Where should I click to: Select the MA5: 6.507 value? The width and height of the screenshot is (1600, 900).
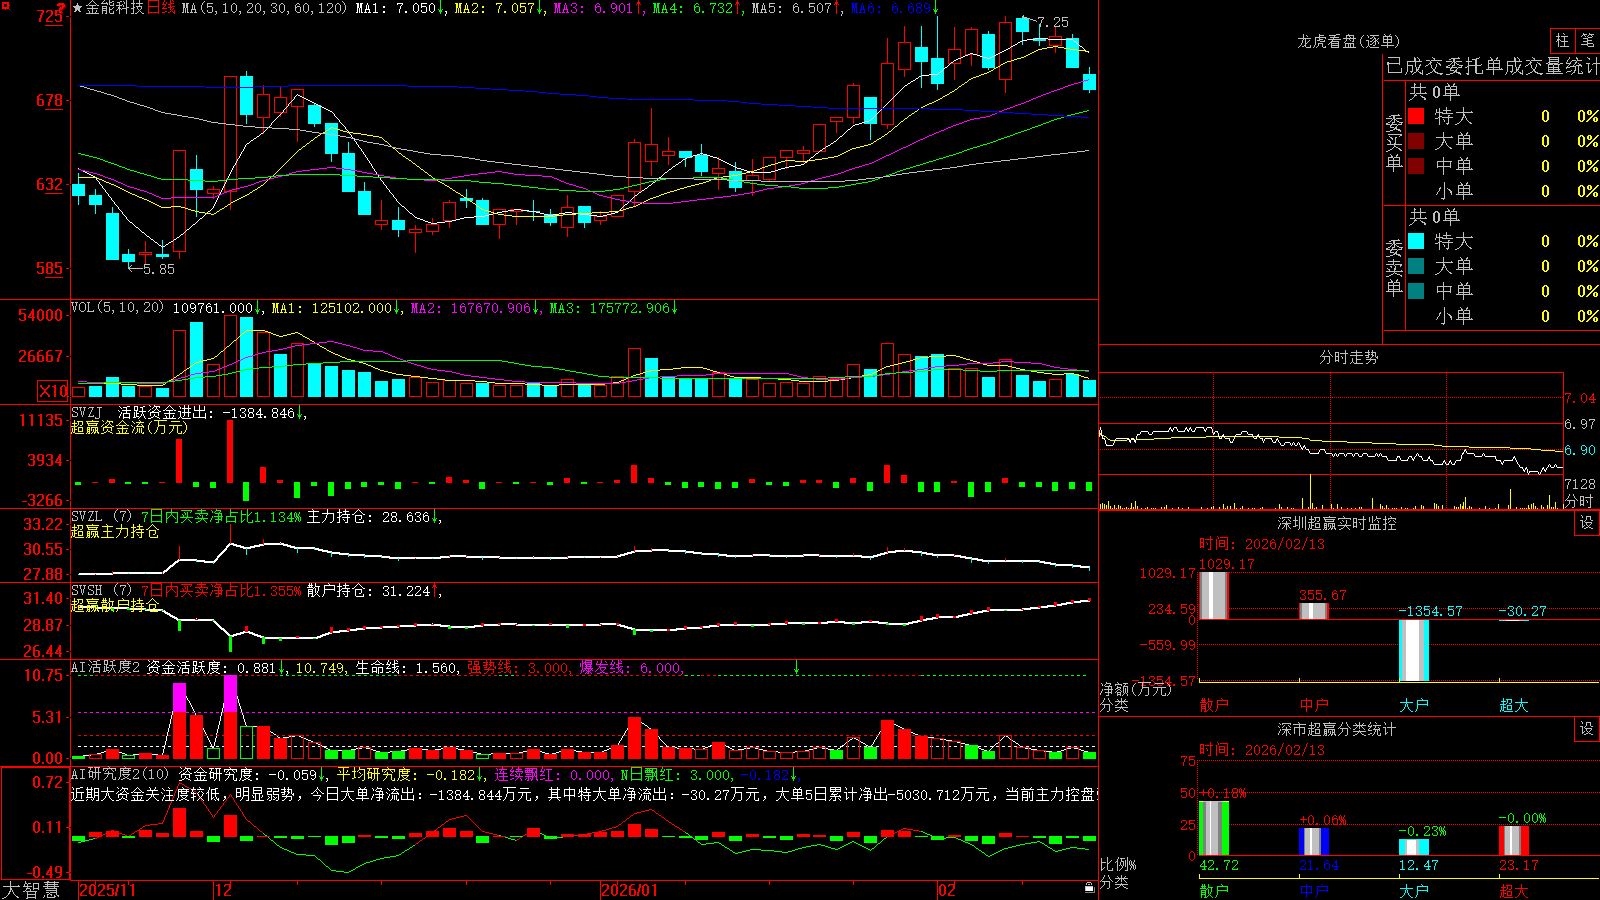click(x=792, y=8)
